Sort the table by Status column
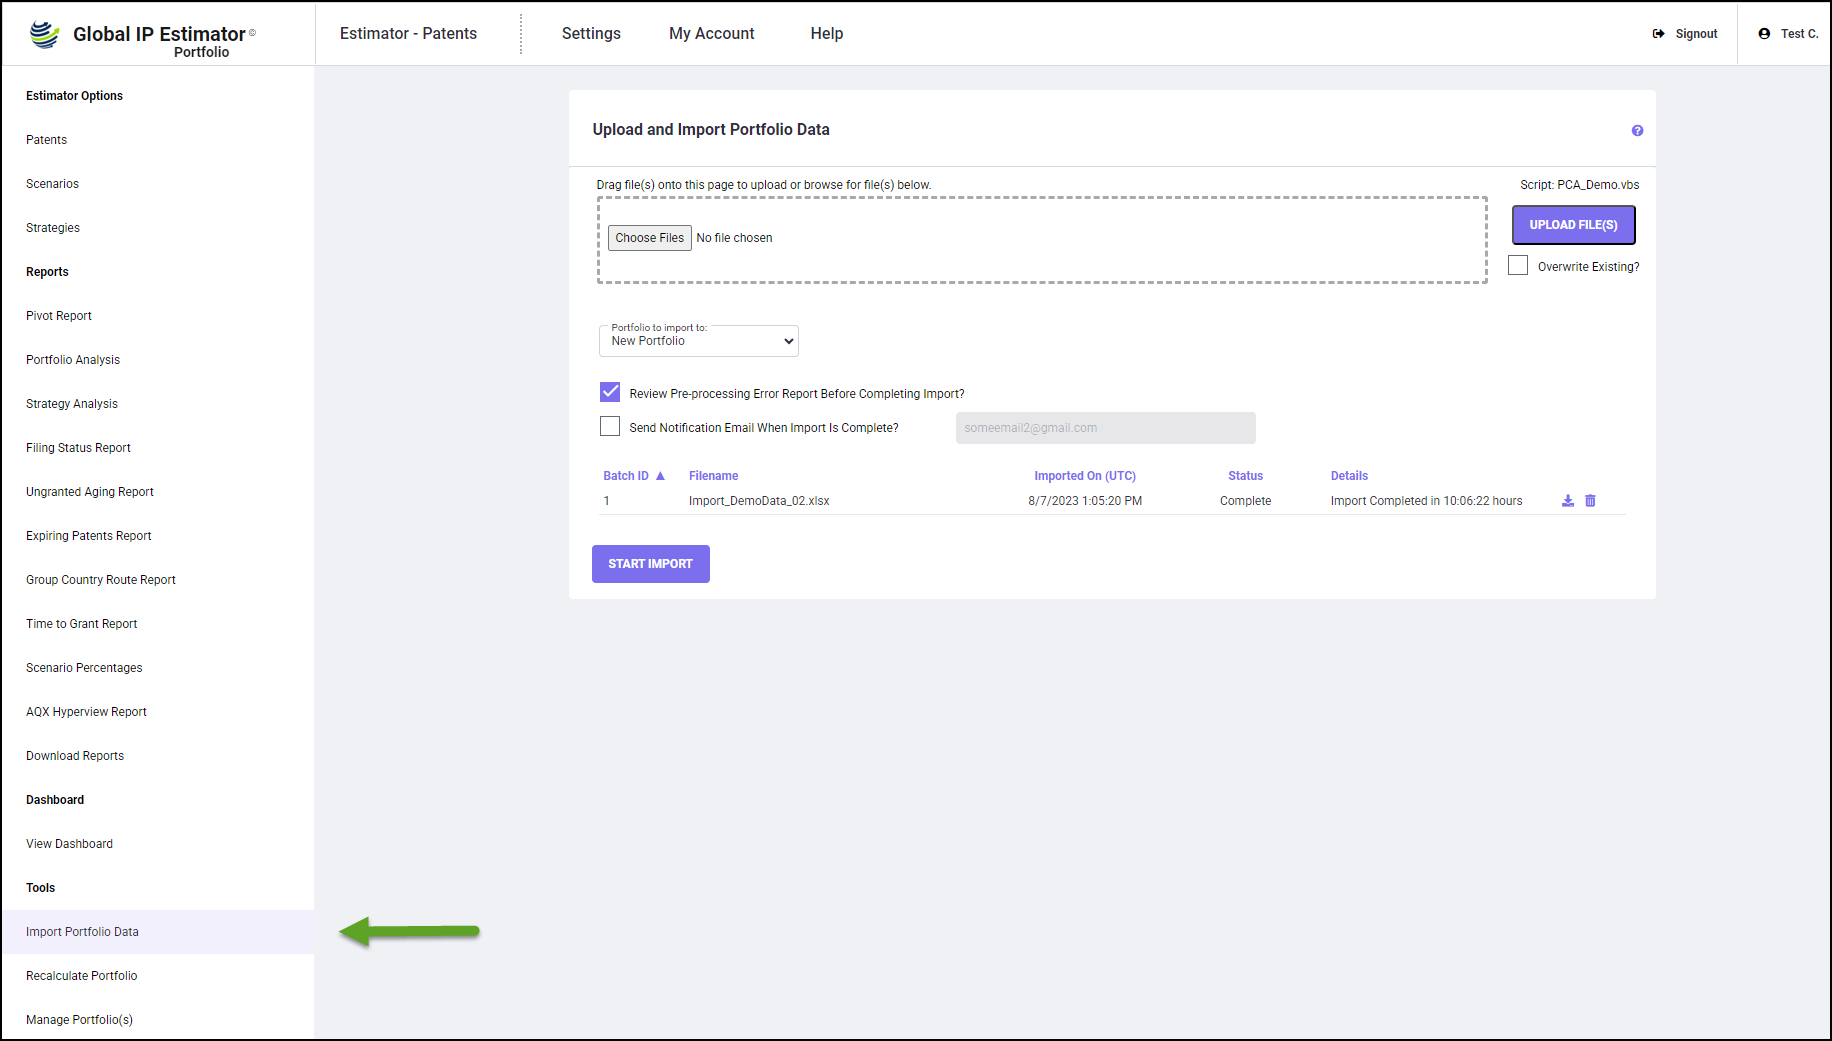 1245,476
